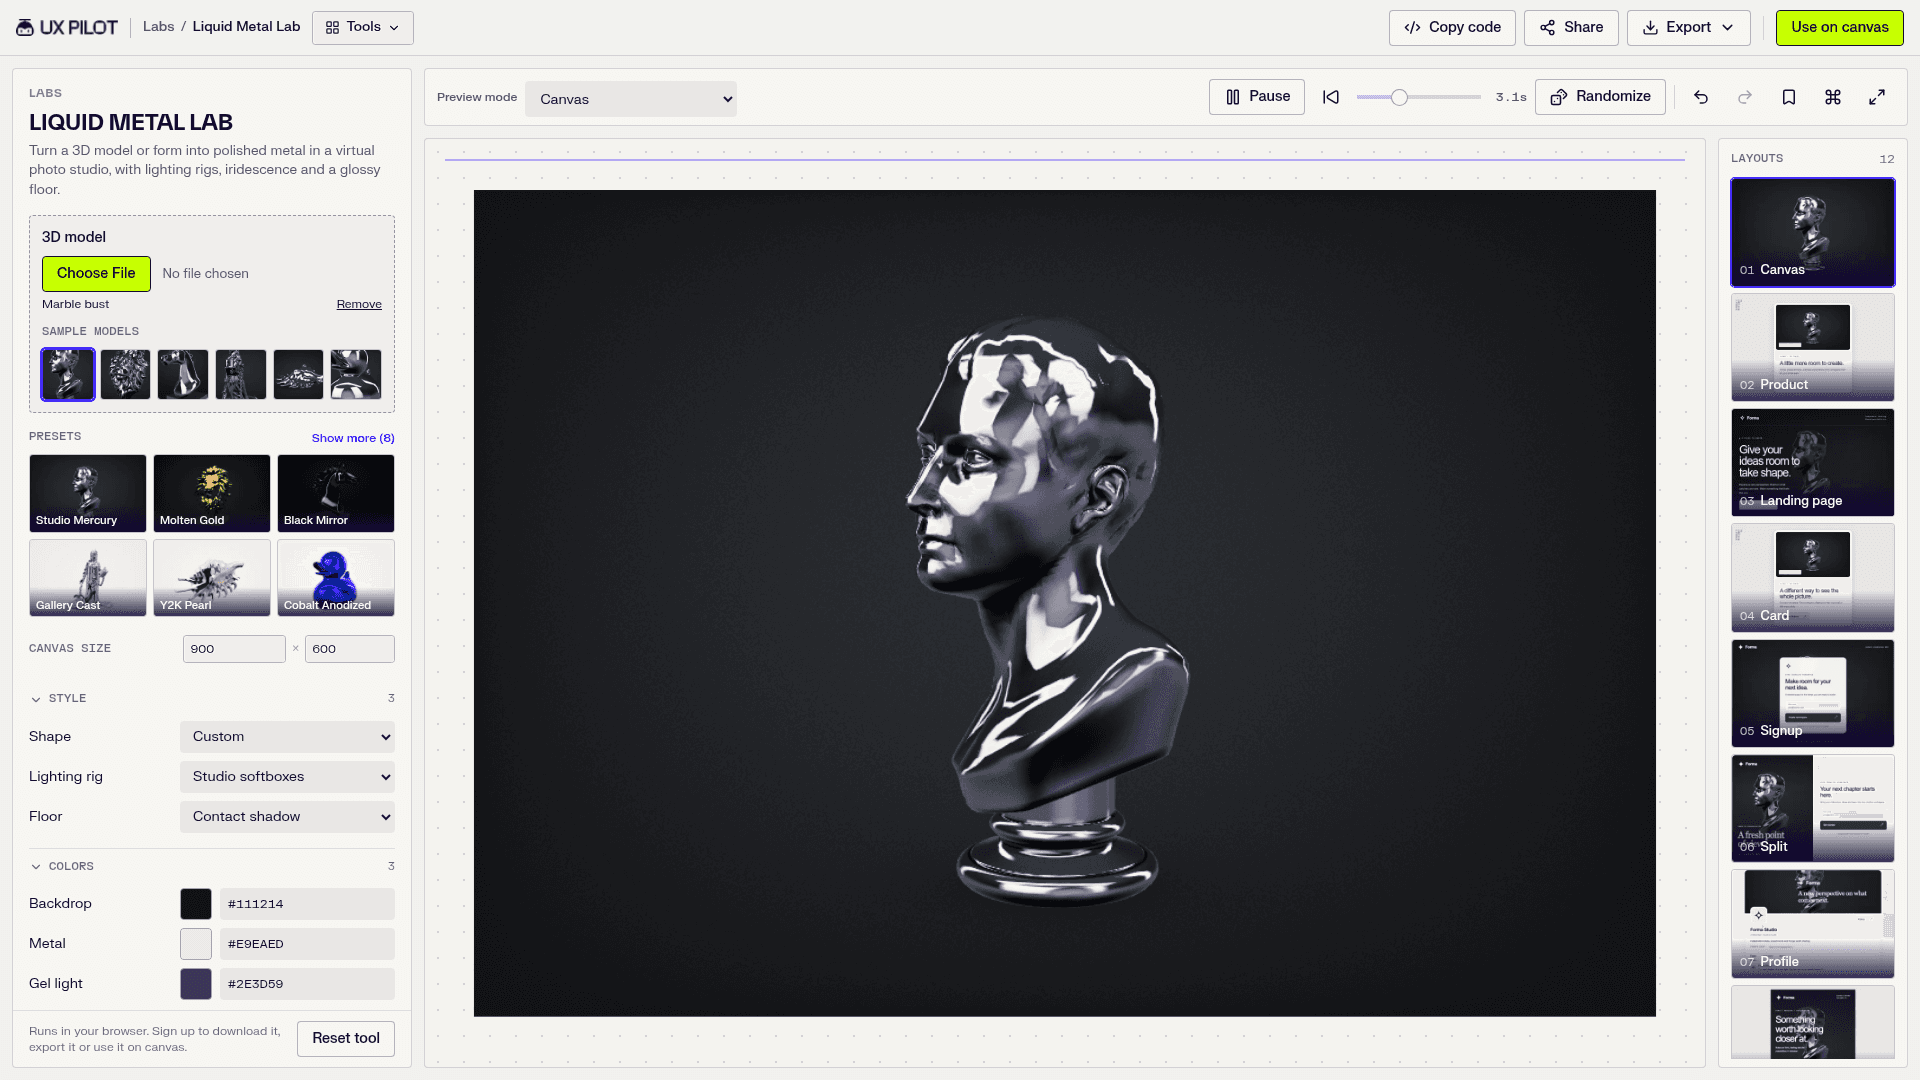Select the fourth sample model thumbnail
Image resolution: width=1920 pixels, height=1080 pixels.
point(241,374)
